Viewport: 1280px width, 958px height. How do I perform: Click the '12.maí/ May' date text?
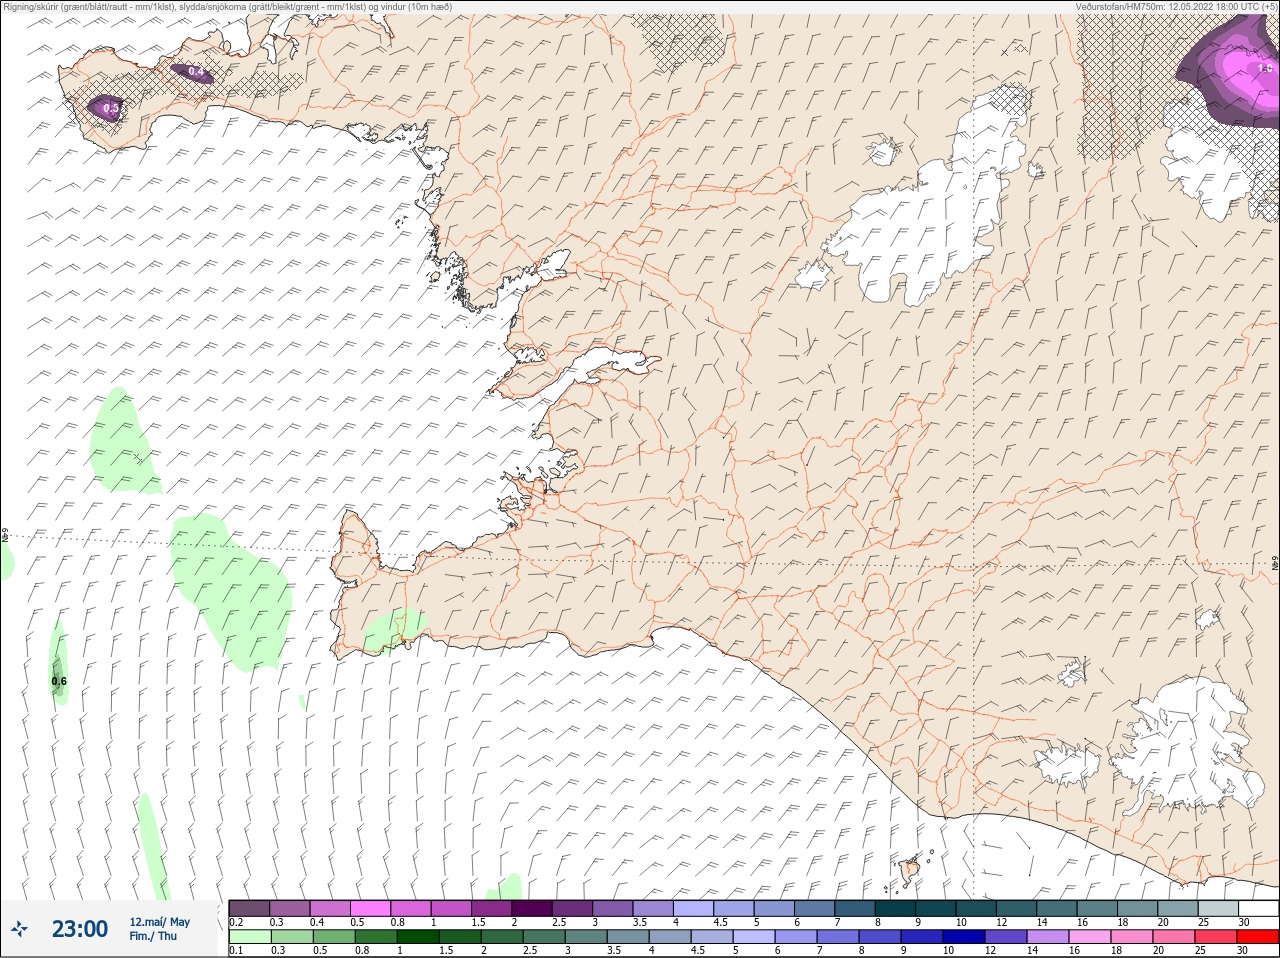[159, 922]
